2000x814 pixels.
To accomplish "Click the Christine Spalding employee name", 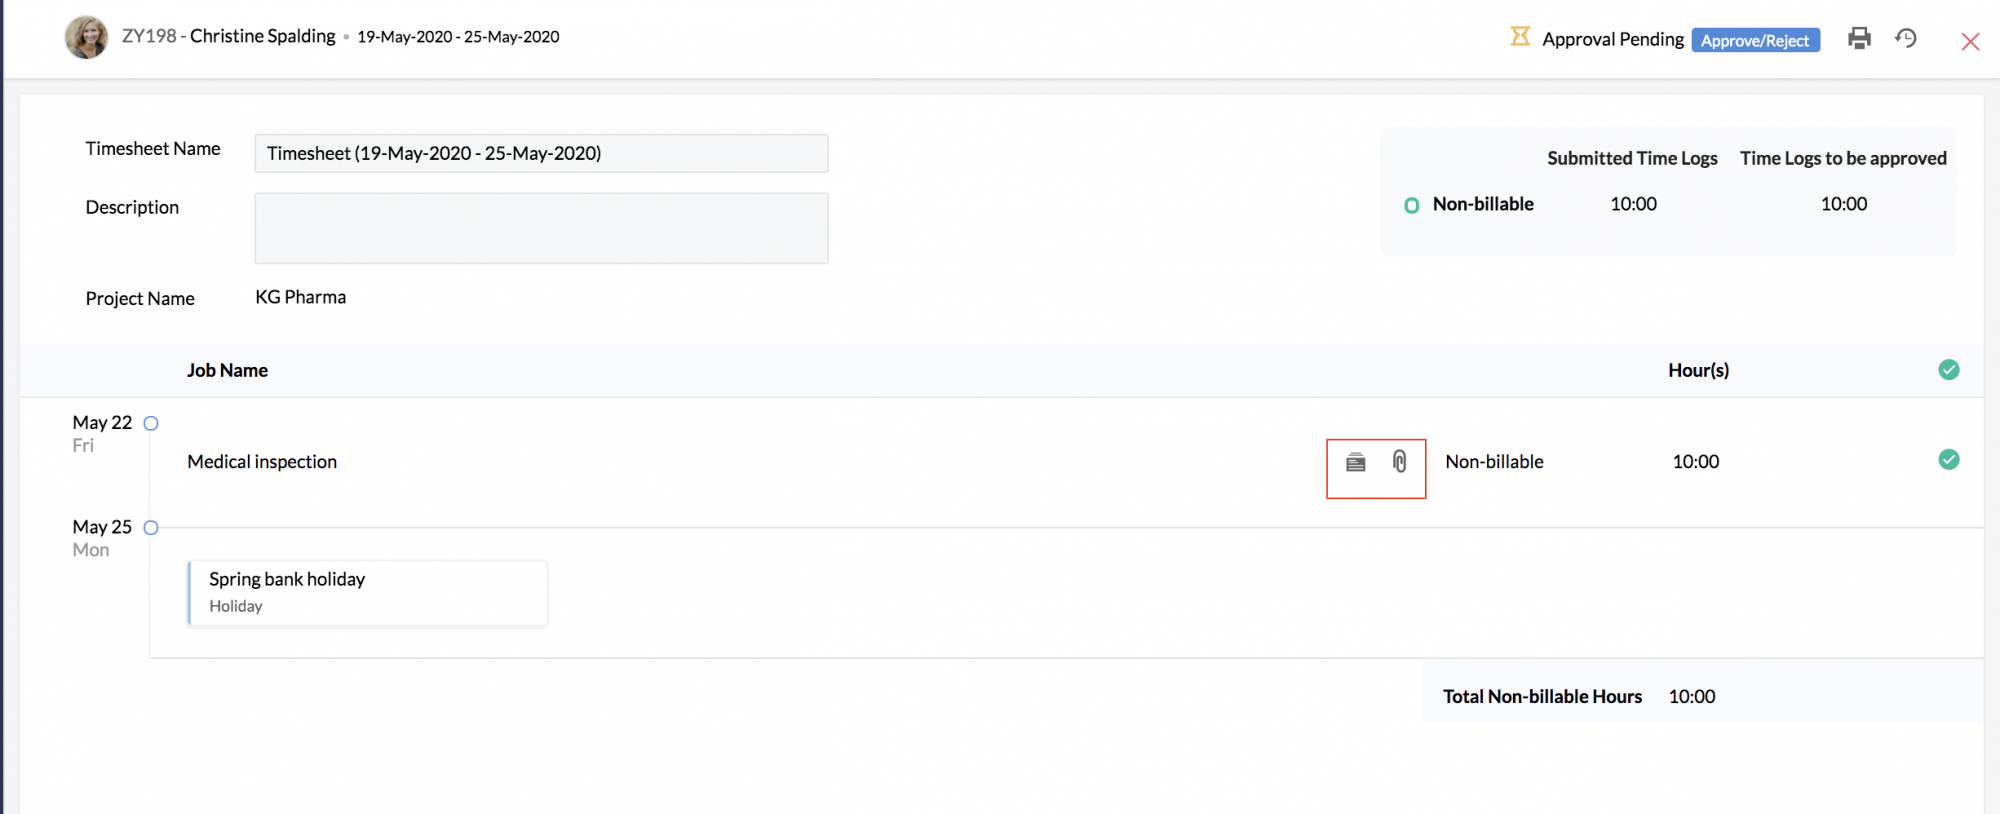I will (x=263, y=36).
